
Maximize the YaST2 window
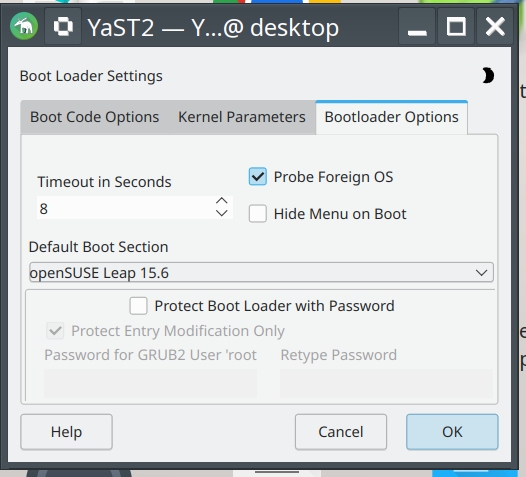pos(456,26)
